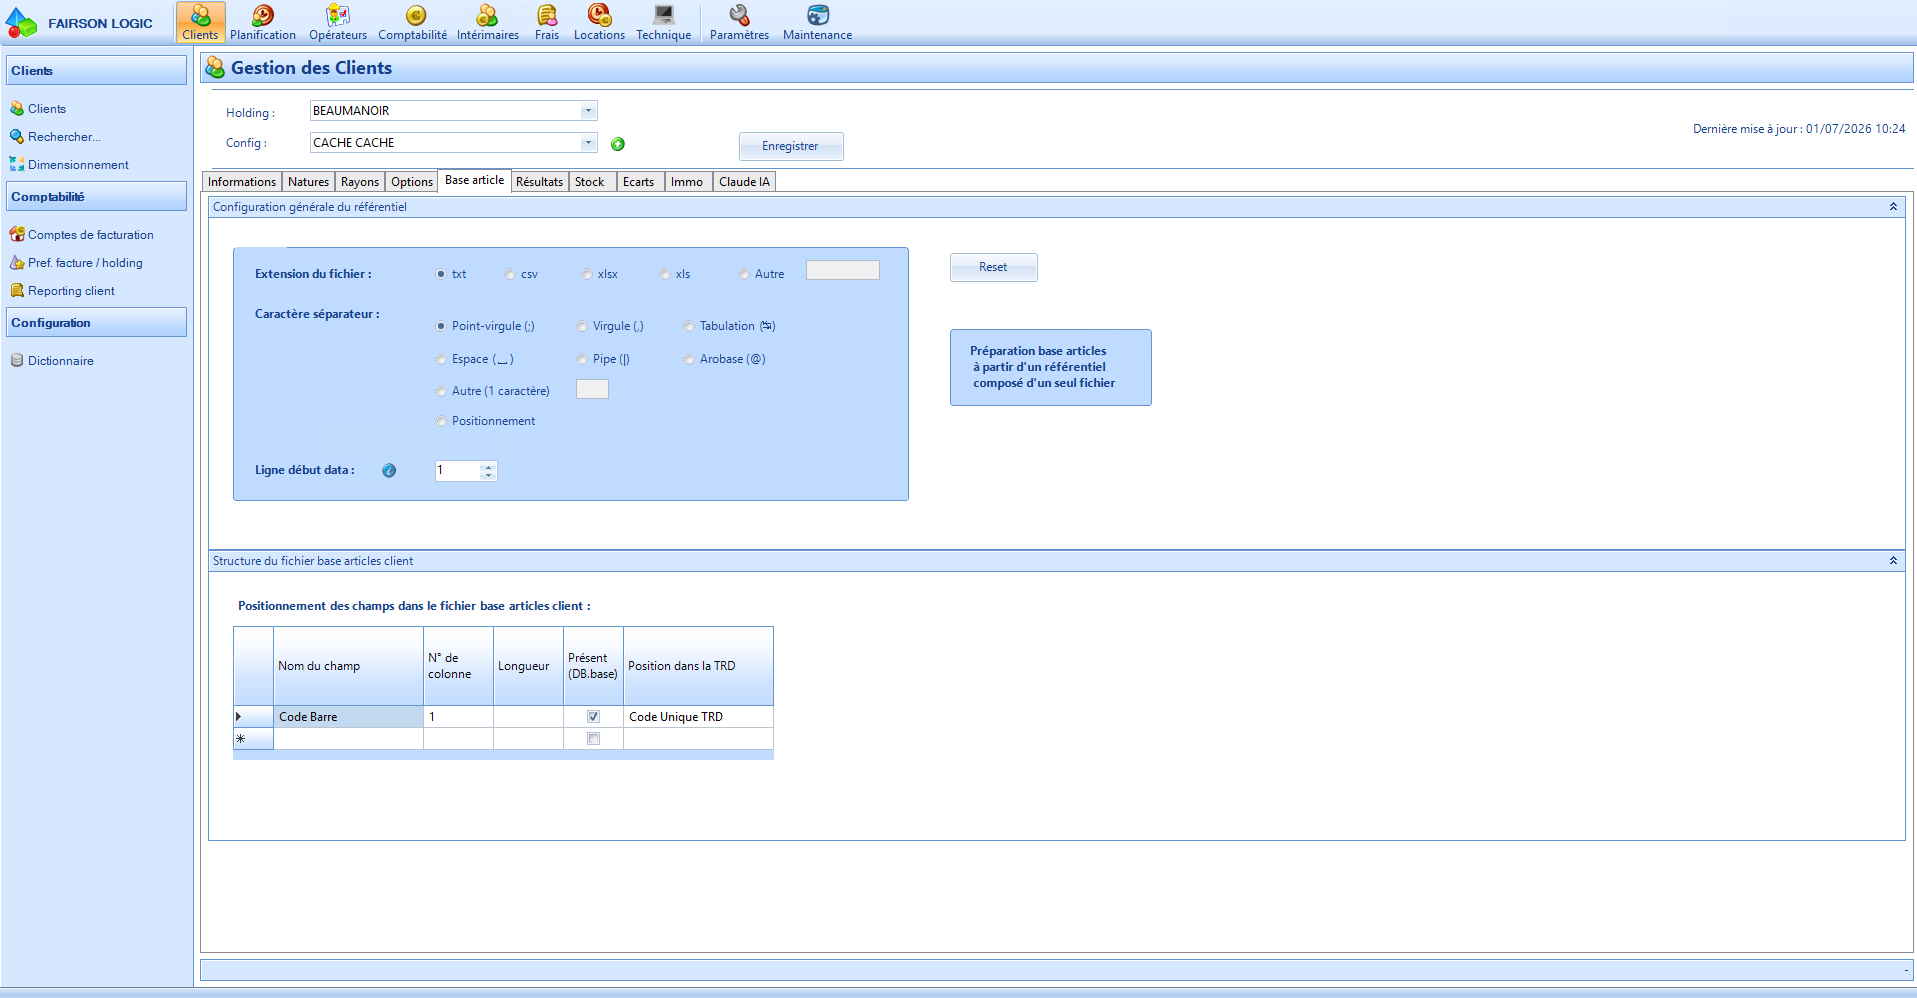This screenshot has height=998, width=1917.
Task: Select the csv file extension
Action: coord(510,274)
